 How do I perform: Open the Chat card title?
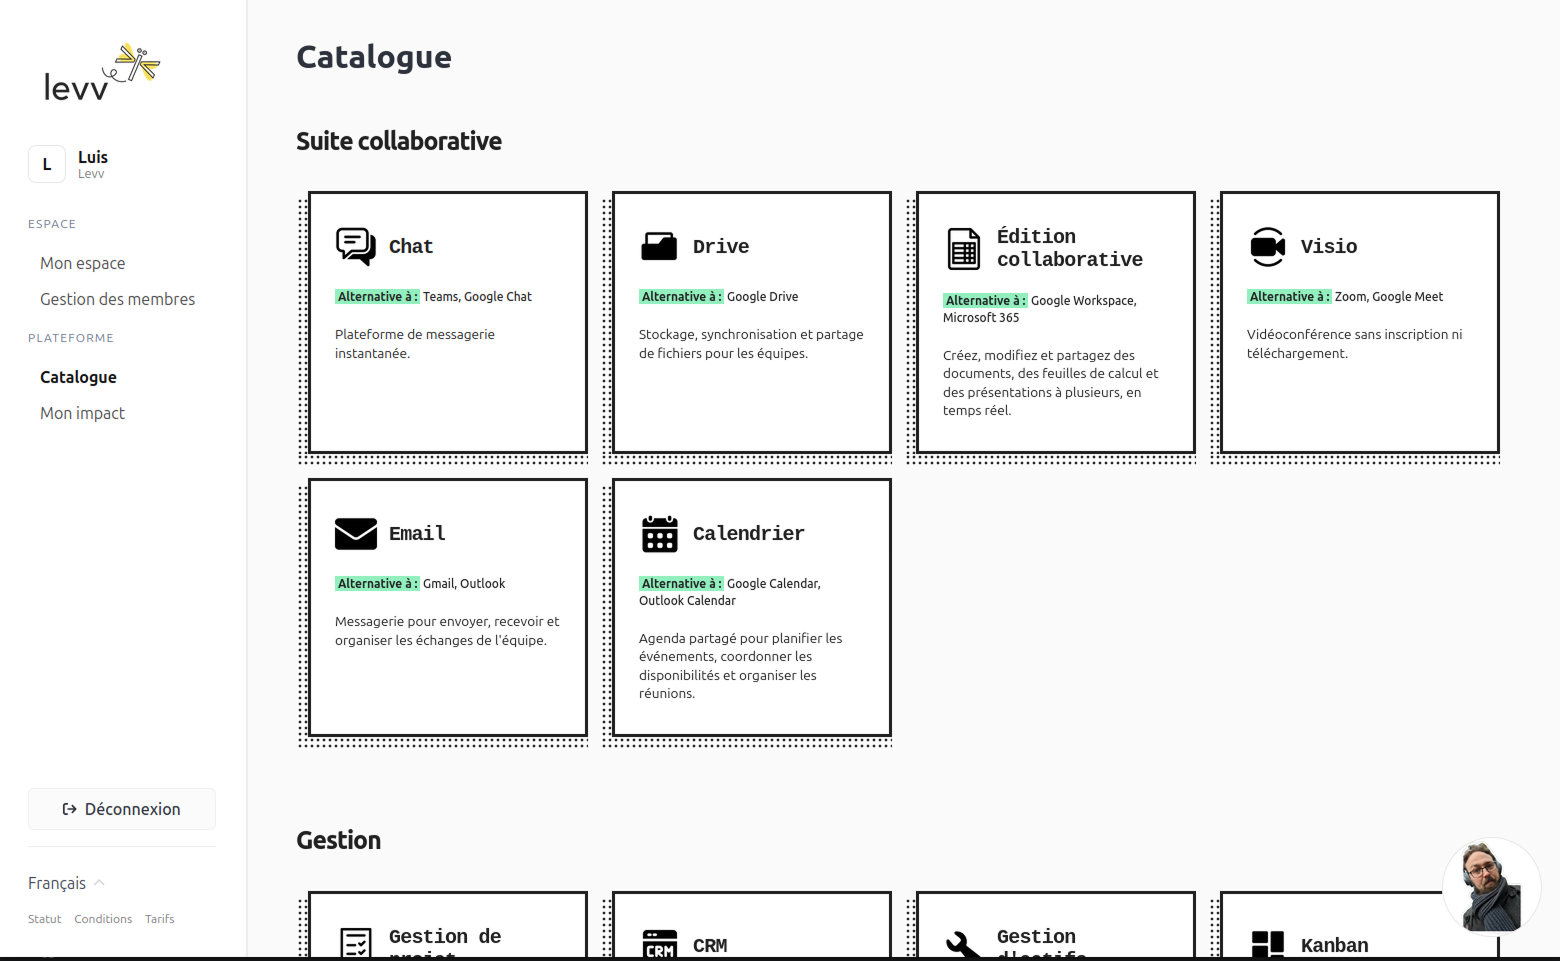tap(411, 246)
